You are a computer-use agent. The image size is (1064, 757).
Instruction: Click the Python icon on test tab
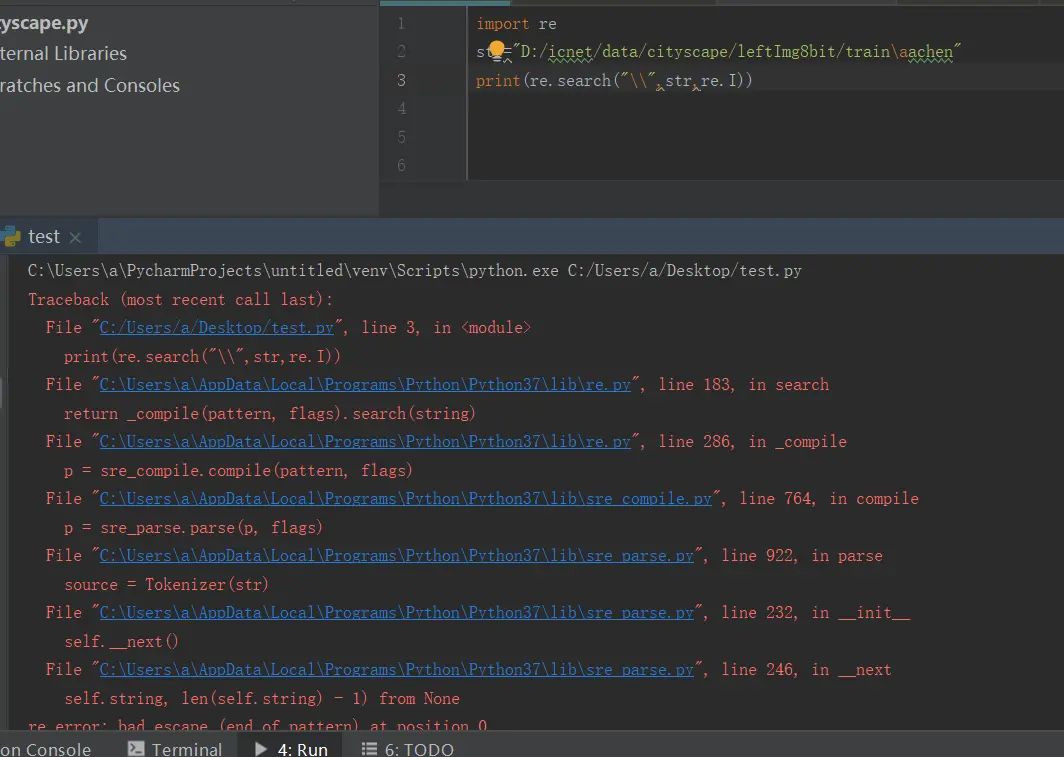click(11, 237)
